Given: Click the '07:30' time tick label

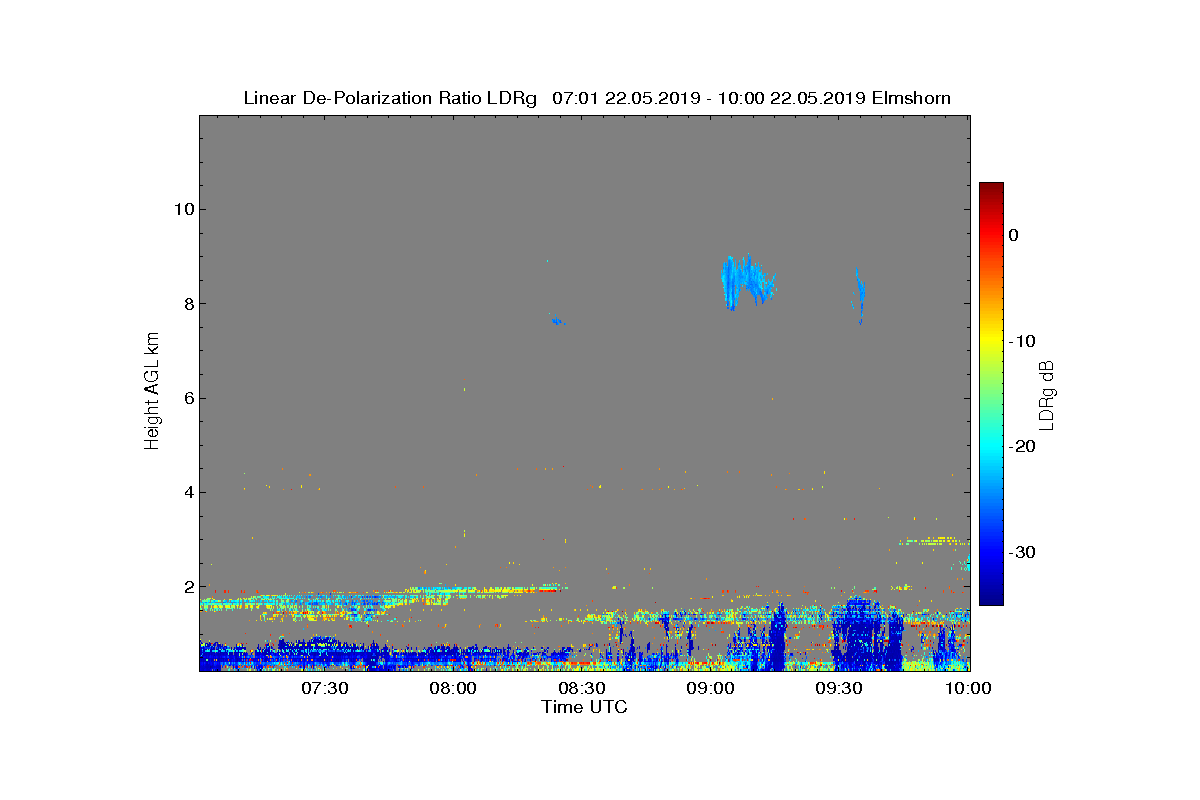Looking at the screenshot, I should coord(324,688).
